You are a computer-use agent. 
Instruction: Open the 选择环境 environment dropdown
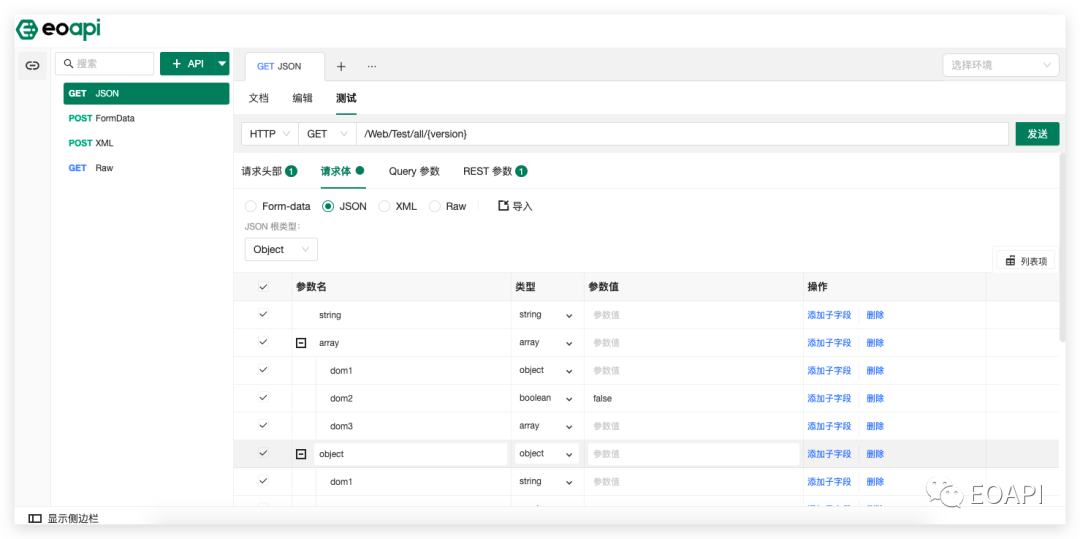pos(1001,65)
